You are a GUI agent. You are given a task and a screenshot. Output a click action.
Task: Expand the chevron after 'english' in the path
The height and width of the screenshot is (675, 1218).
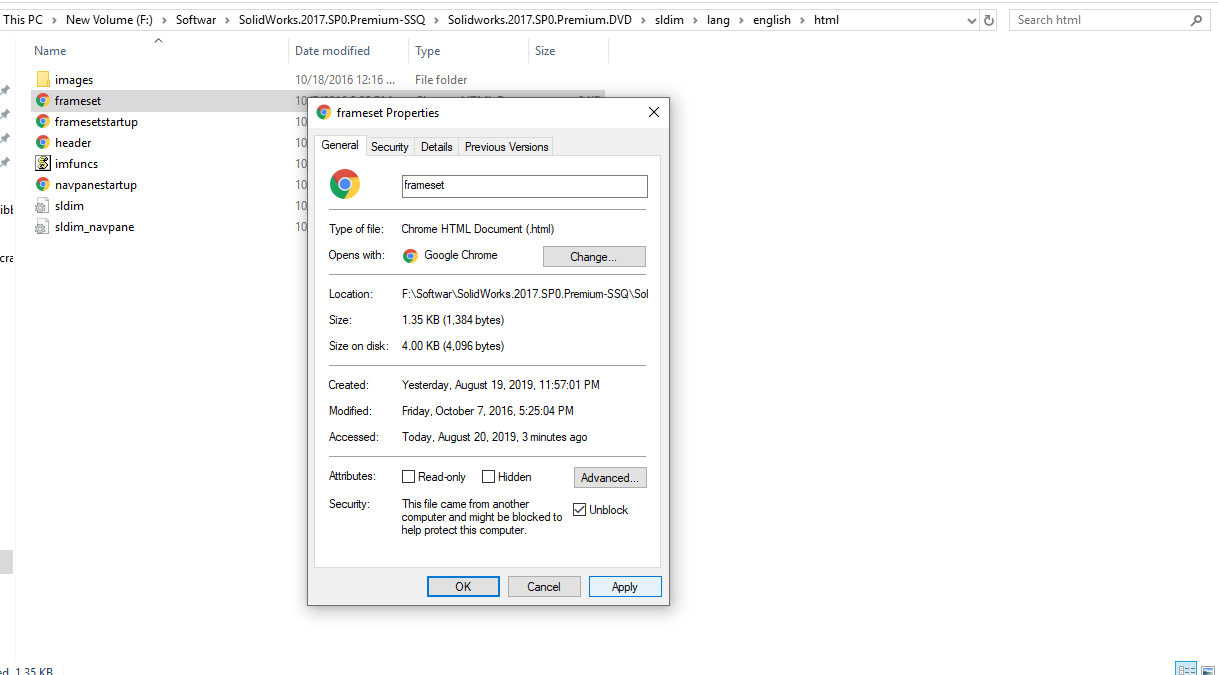[x=800, y=20]
